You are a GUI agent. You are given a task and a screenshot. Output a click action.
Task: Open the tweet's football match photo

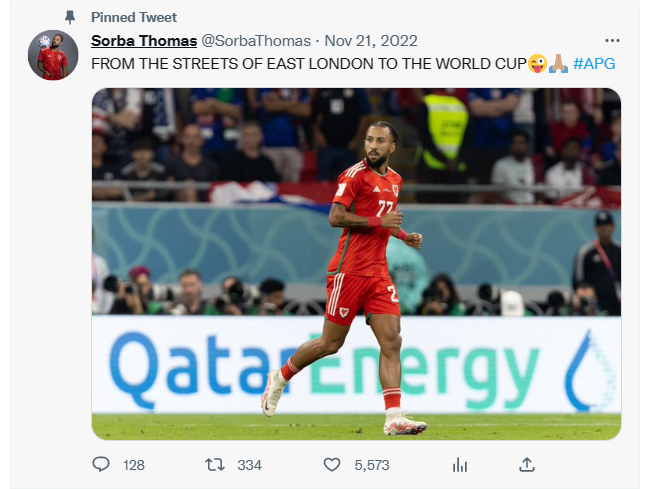tap(357, 264)
